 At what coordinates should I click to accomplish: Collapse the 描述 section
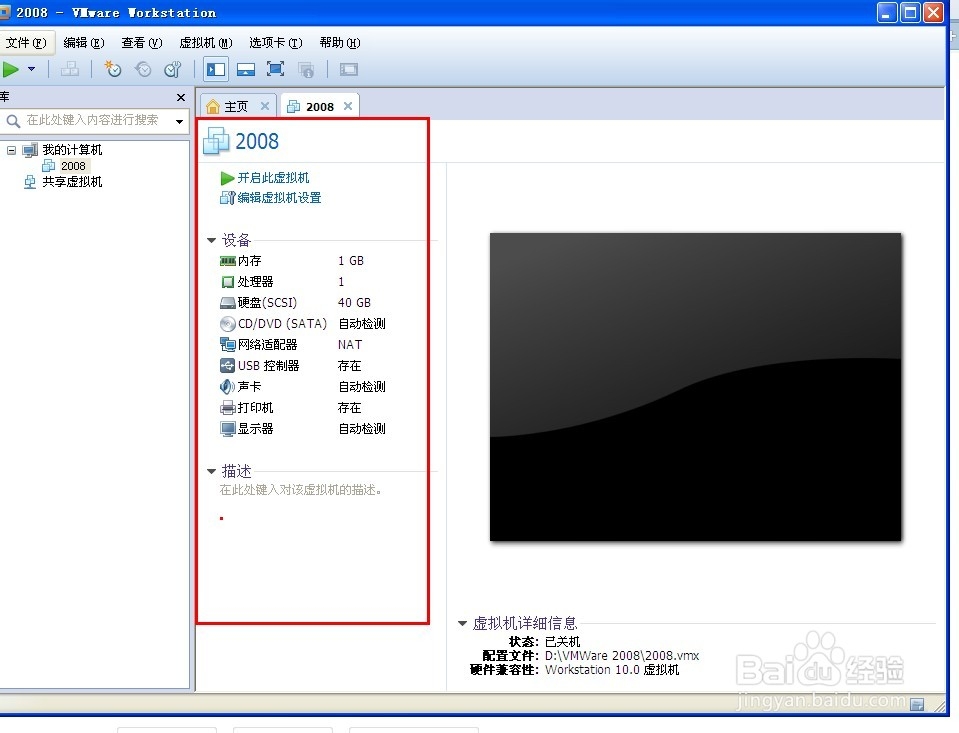pyautogui.click(x=212, y=471)
